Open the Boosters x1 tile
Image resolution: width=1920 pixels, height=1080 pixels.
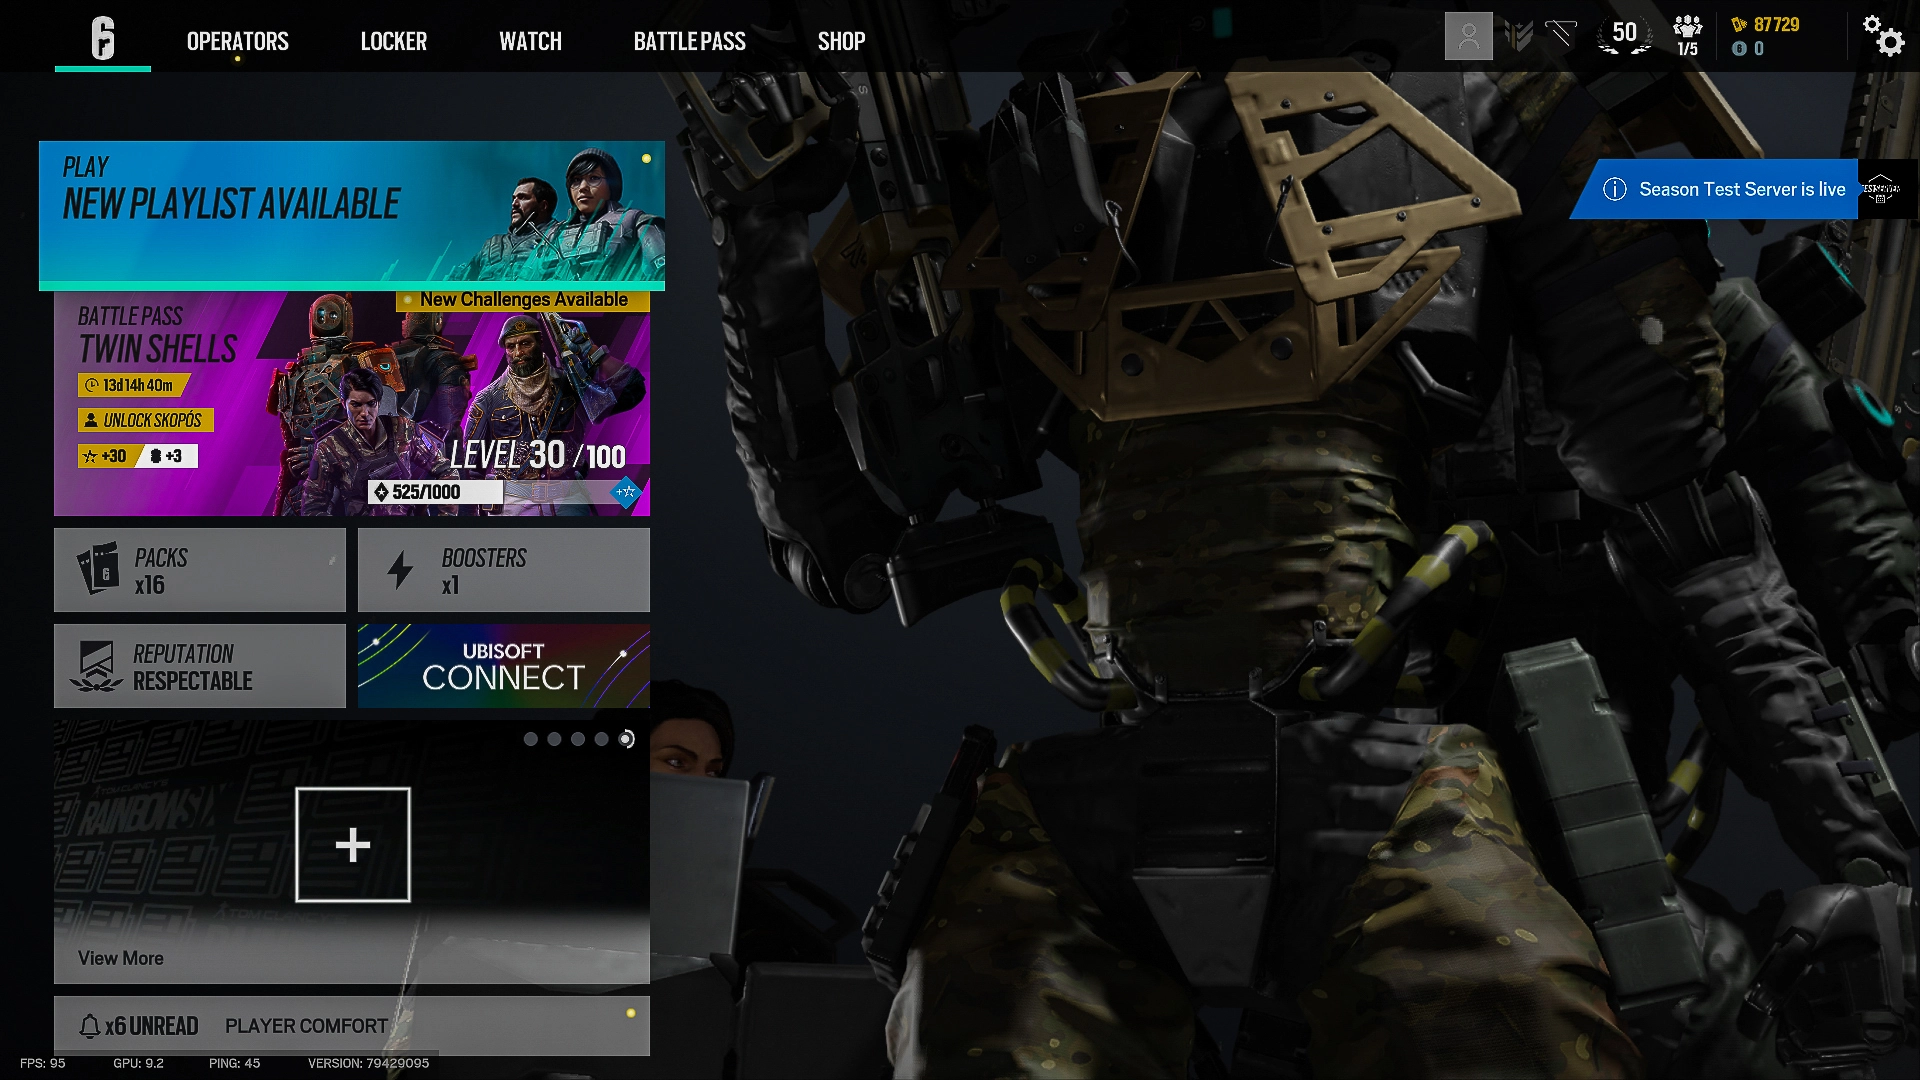(x=503, y=570)
